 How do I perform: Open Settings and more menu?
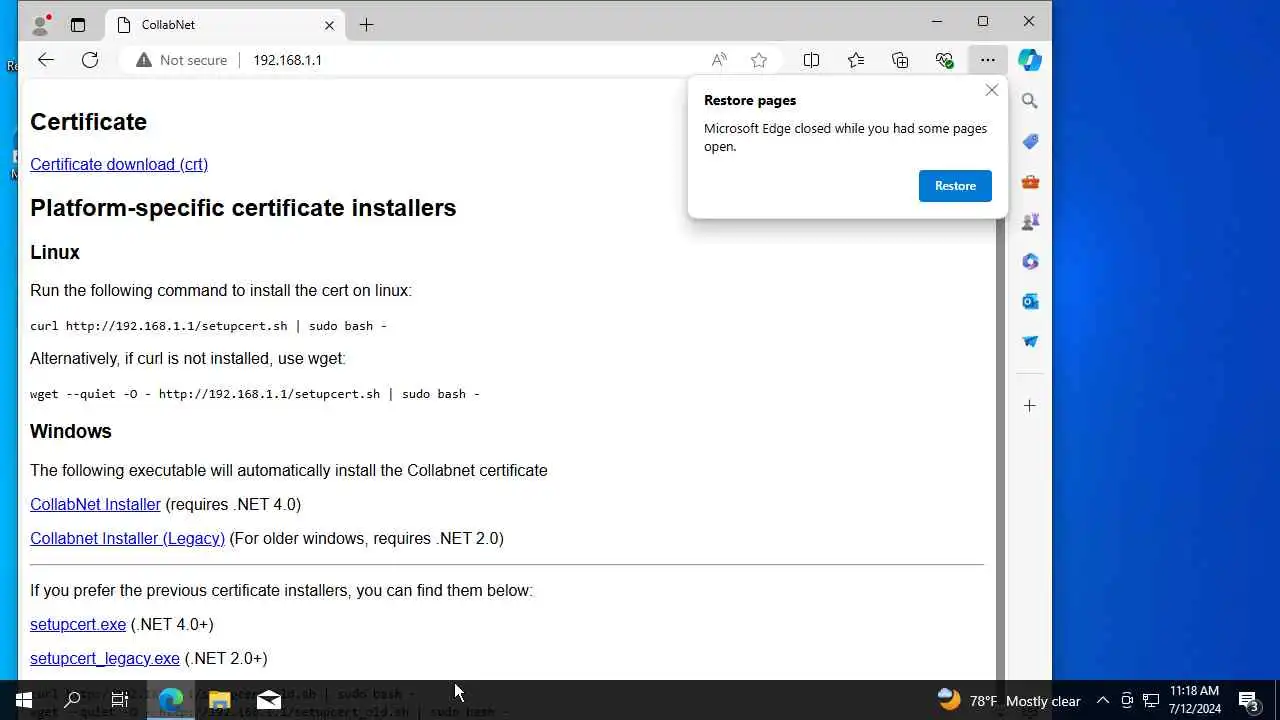[x=988, y=60]
